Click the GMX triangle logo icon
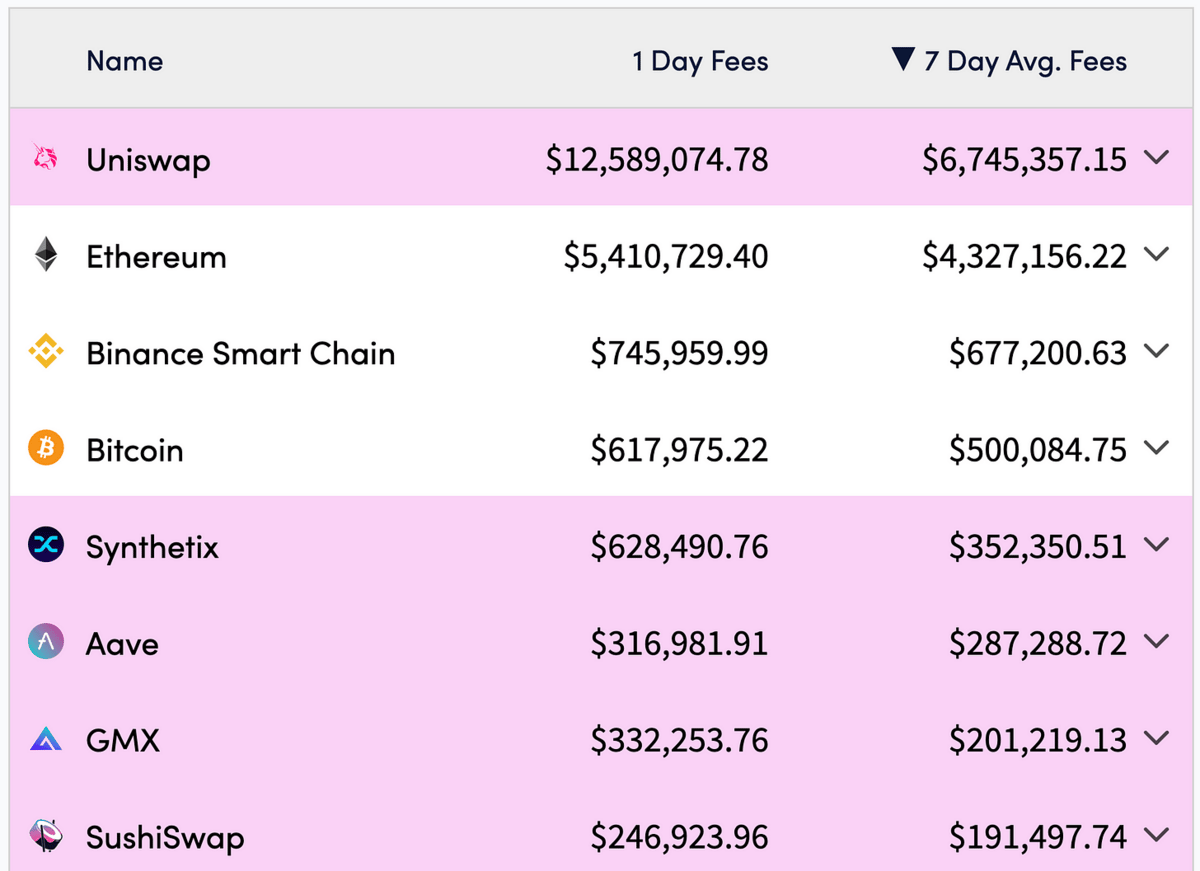Image resolution: width=1200 pixels, height=871 pixels. [x=45, y=740]
